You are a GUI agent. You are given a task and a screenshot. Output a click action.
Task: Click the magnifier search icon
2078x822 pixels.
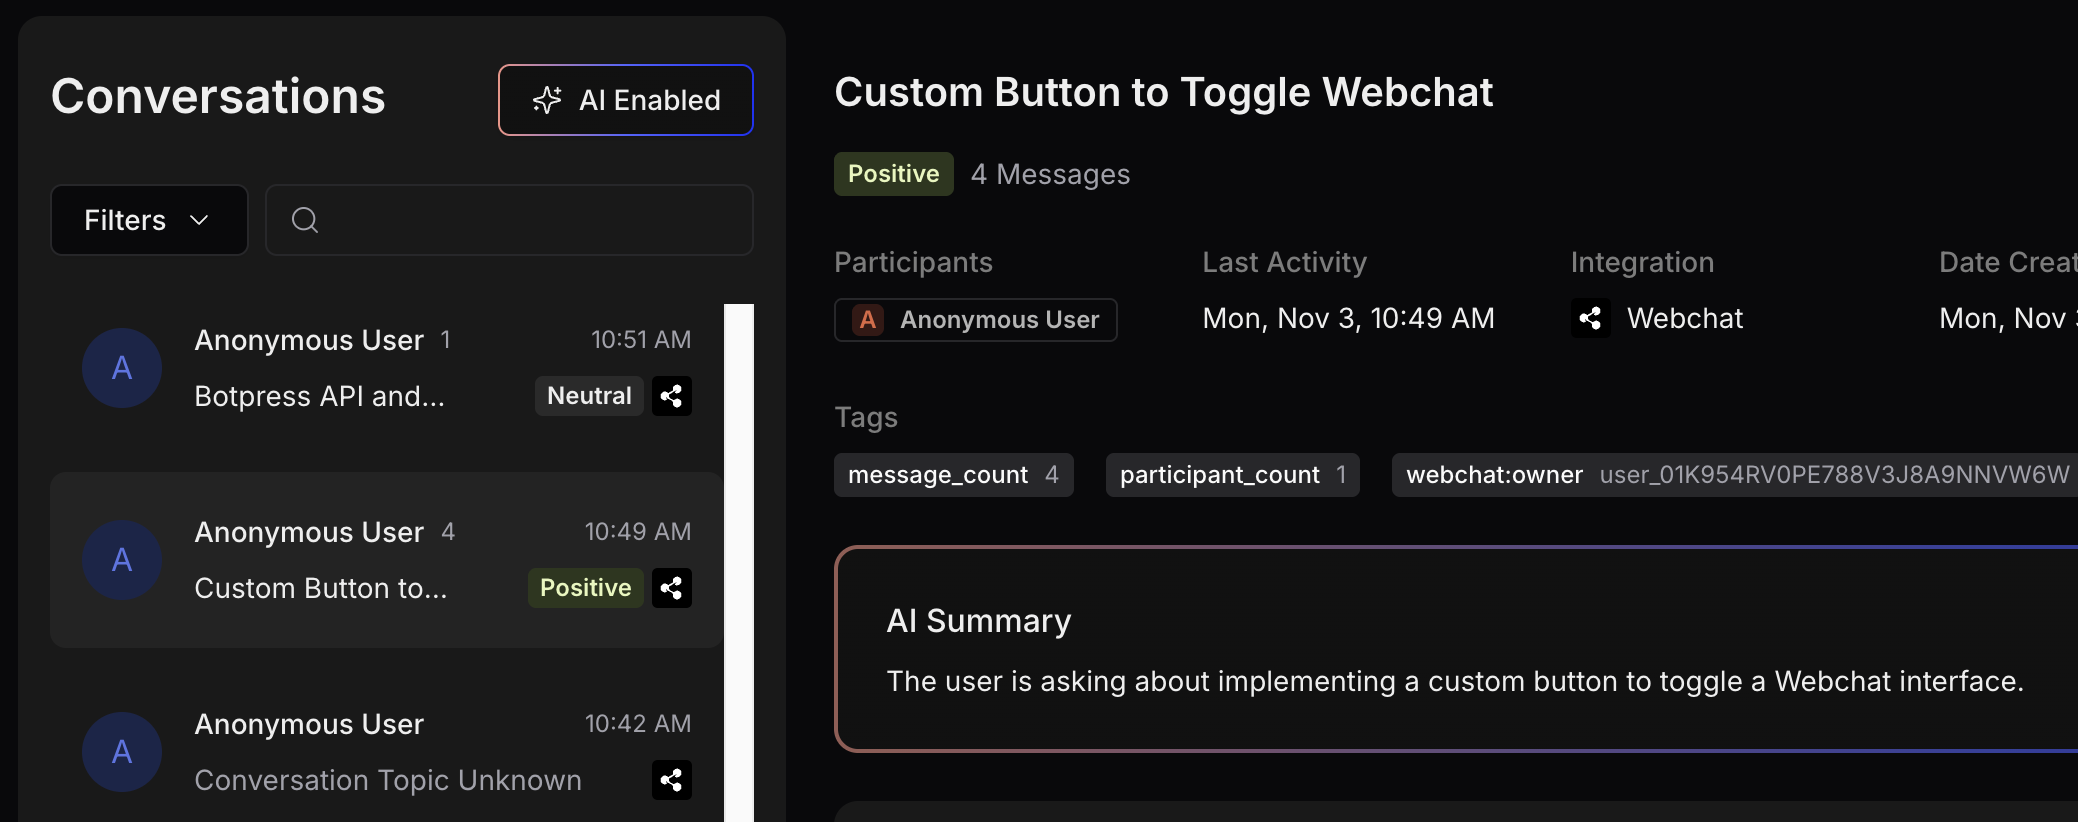tap(305, 220)
